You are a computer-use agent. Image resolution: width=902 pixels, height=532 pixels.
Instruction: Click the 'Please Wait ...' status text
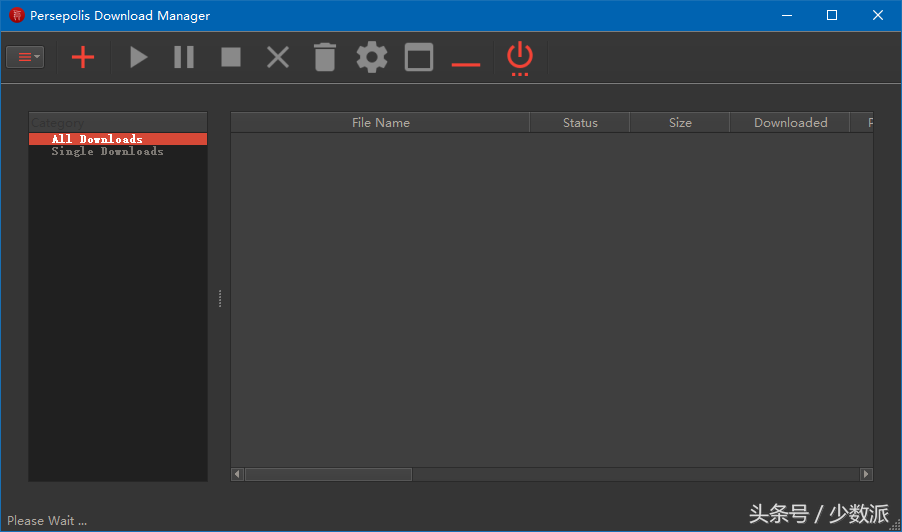[x=47, y=520]
